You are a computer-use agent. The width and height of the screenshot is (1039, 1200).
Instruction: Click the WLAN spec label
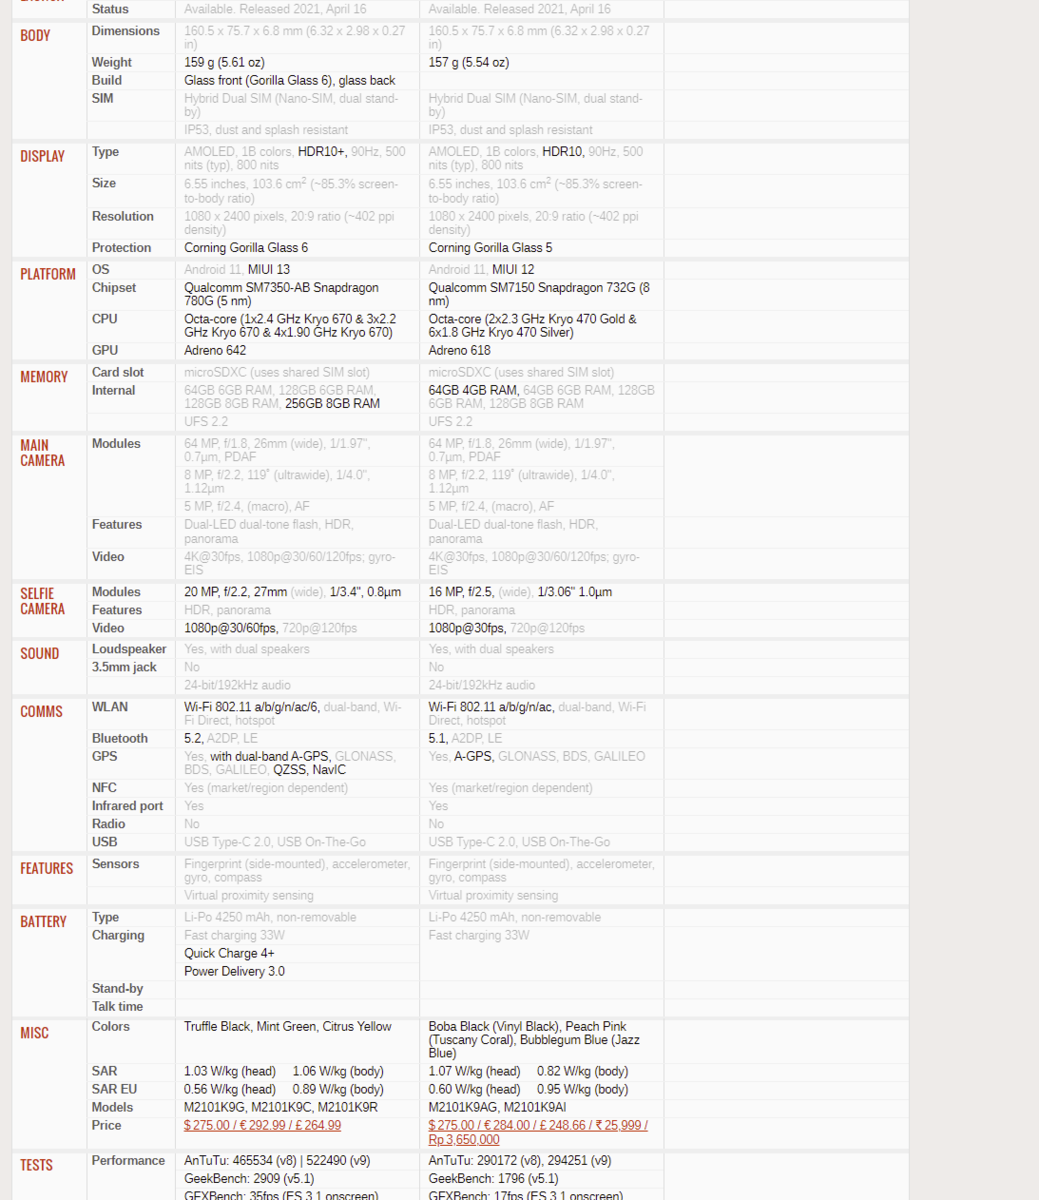pyautogui.click(x=110, y=707)
